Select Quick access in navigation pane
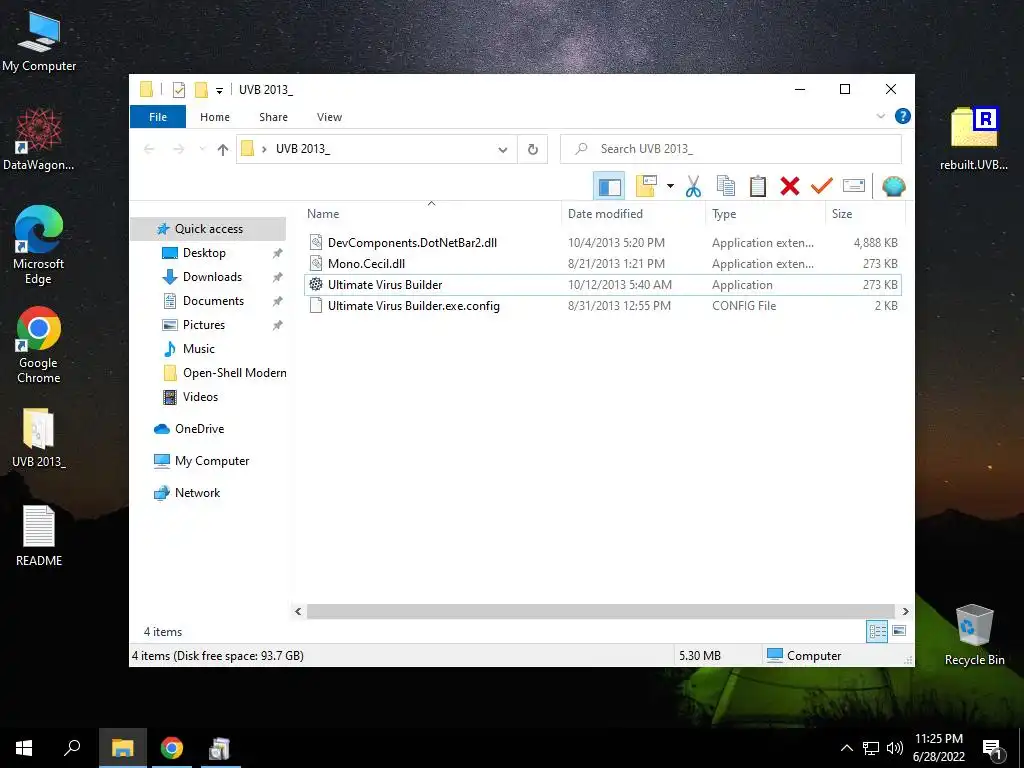The width and height of the screenshot is (1024, 768). click(x=208, y=229)
